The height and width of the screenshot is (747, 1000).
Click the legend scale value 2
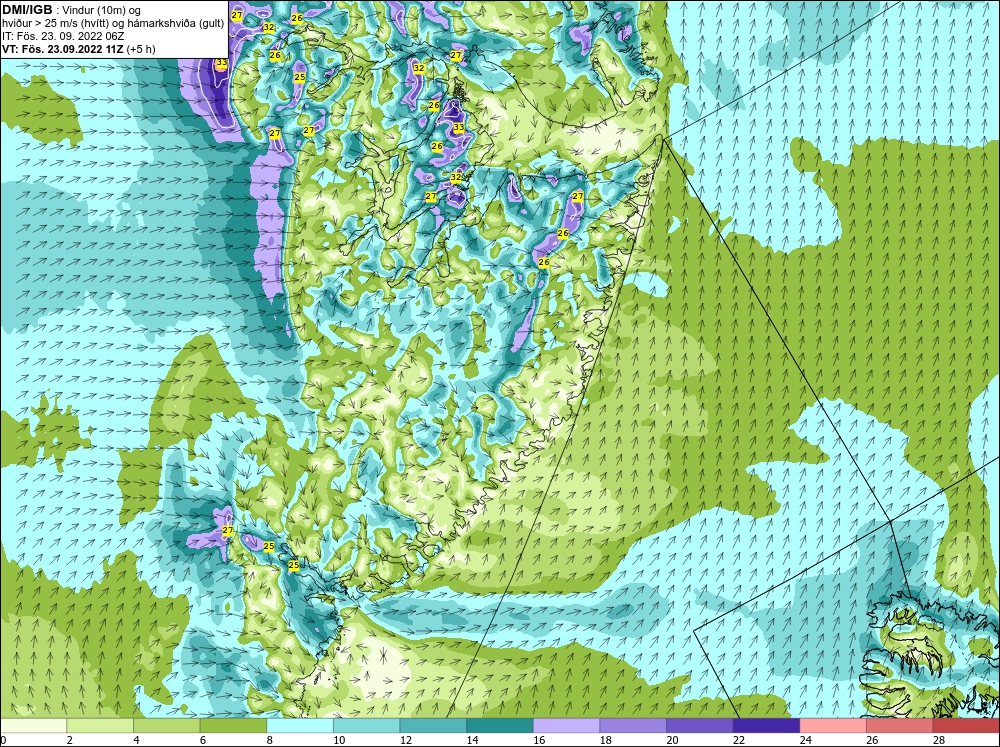[x=70, y=740]
